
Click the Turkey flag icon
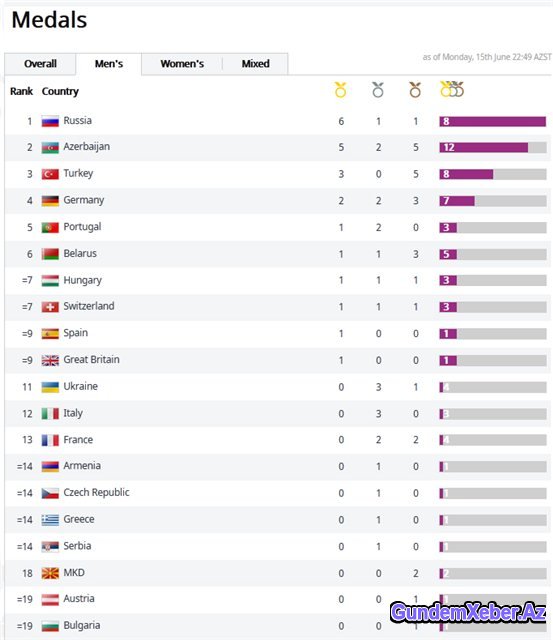[50, 174]
